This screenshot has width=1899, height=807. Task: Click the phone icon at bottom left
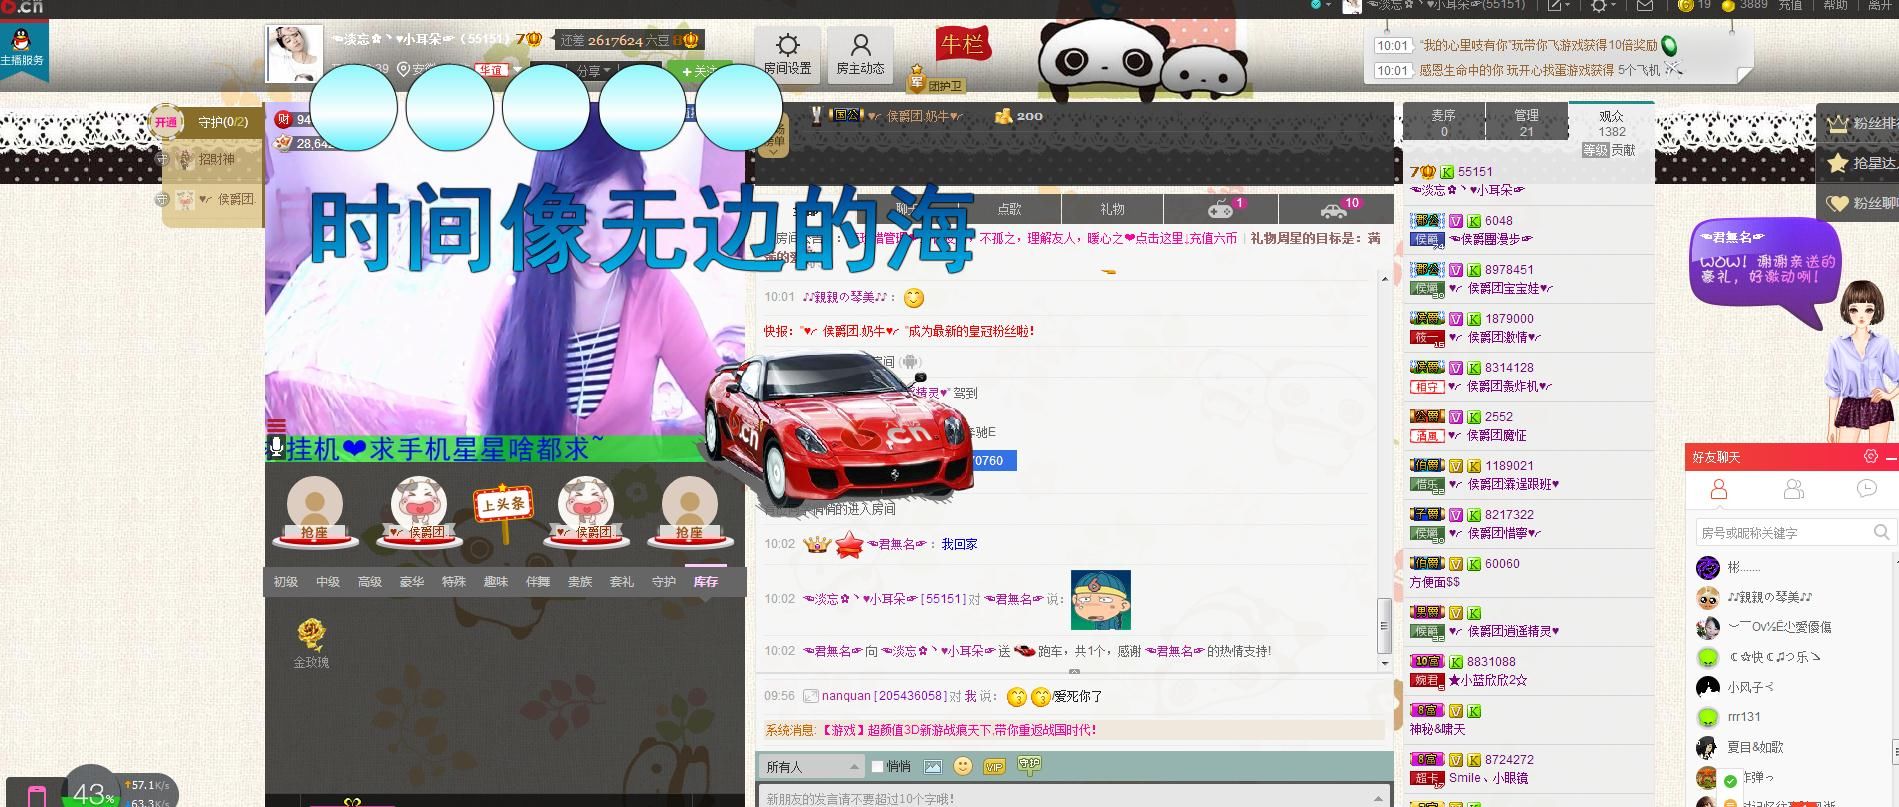tap(37, 796)
